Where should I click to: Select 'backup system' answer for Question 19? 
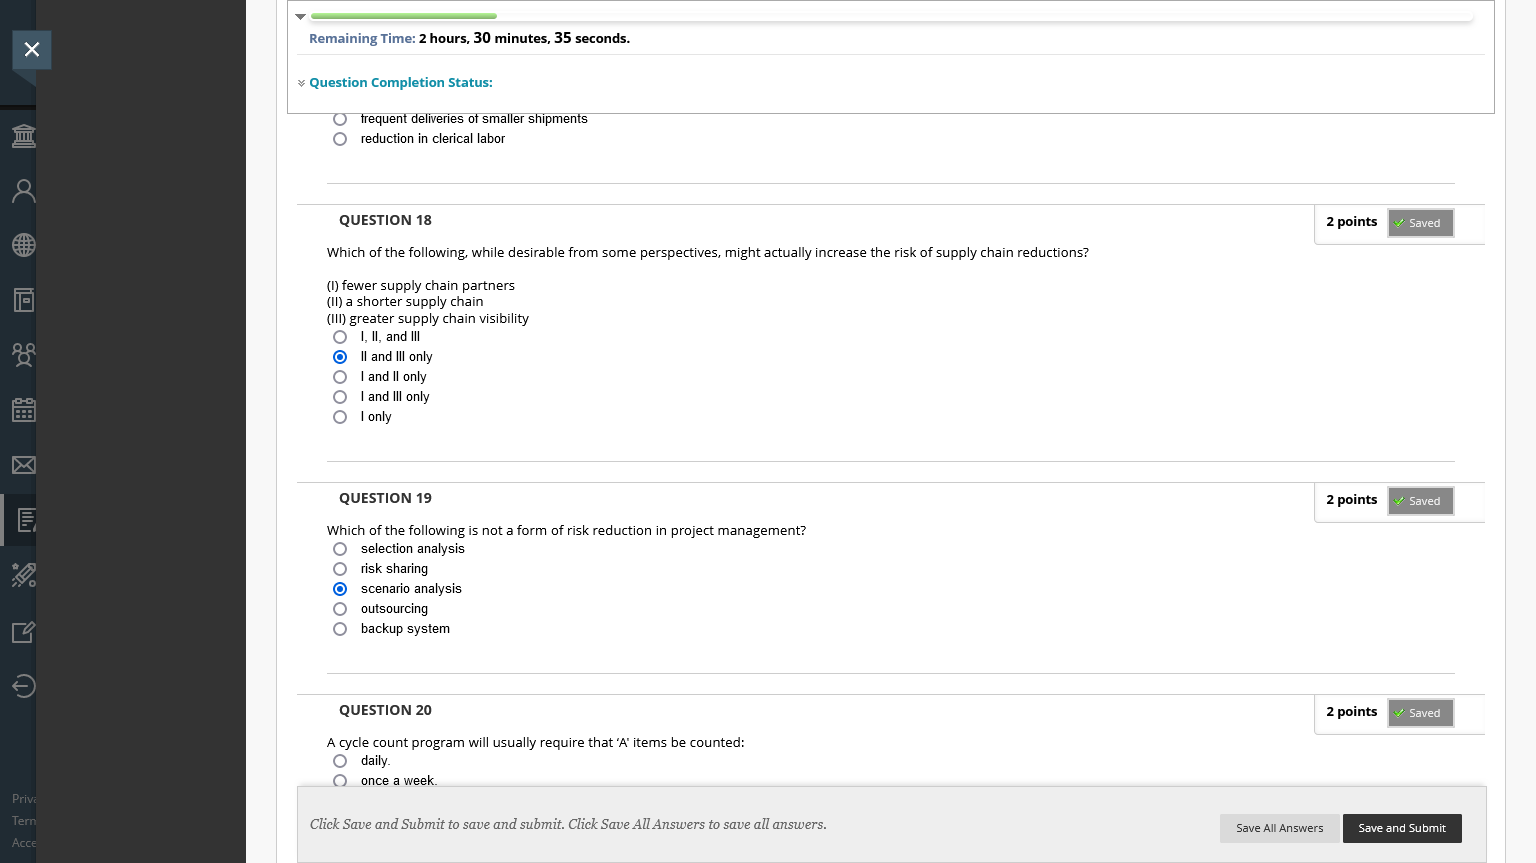click(x=340, y=629)
